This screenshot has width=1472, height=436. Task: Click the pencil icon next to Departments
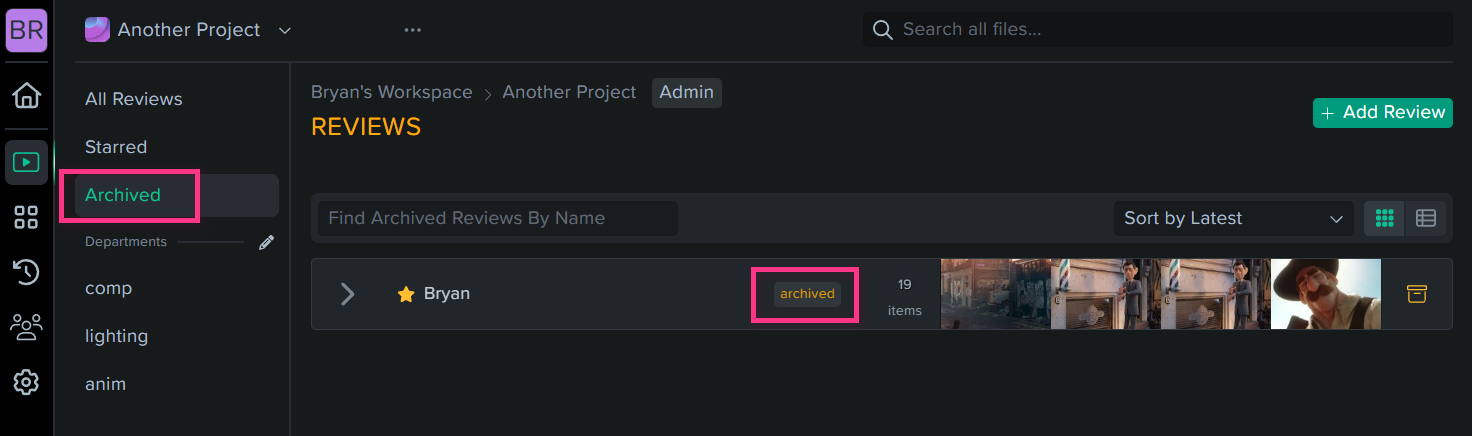click(266, 242)
